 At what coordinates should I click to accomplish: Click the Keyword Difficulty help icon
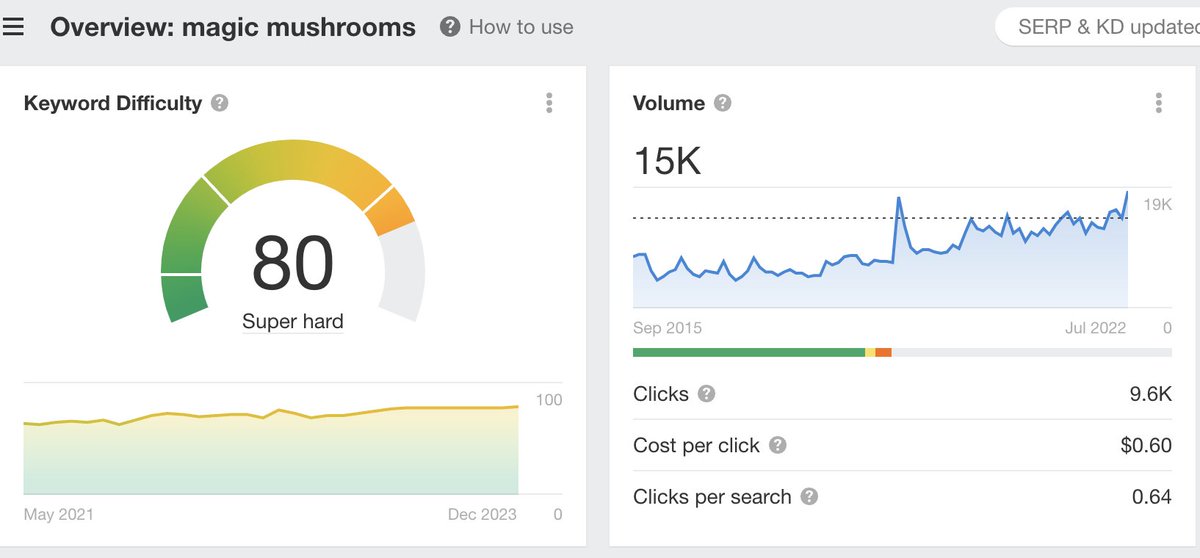click(x=220, y=103)
